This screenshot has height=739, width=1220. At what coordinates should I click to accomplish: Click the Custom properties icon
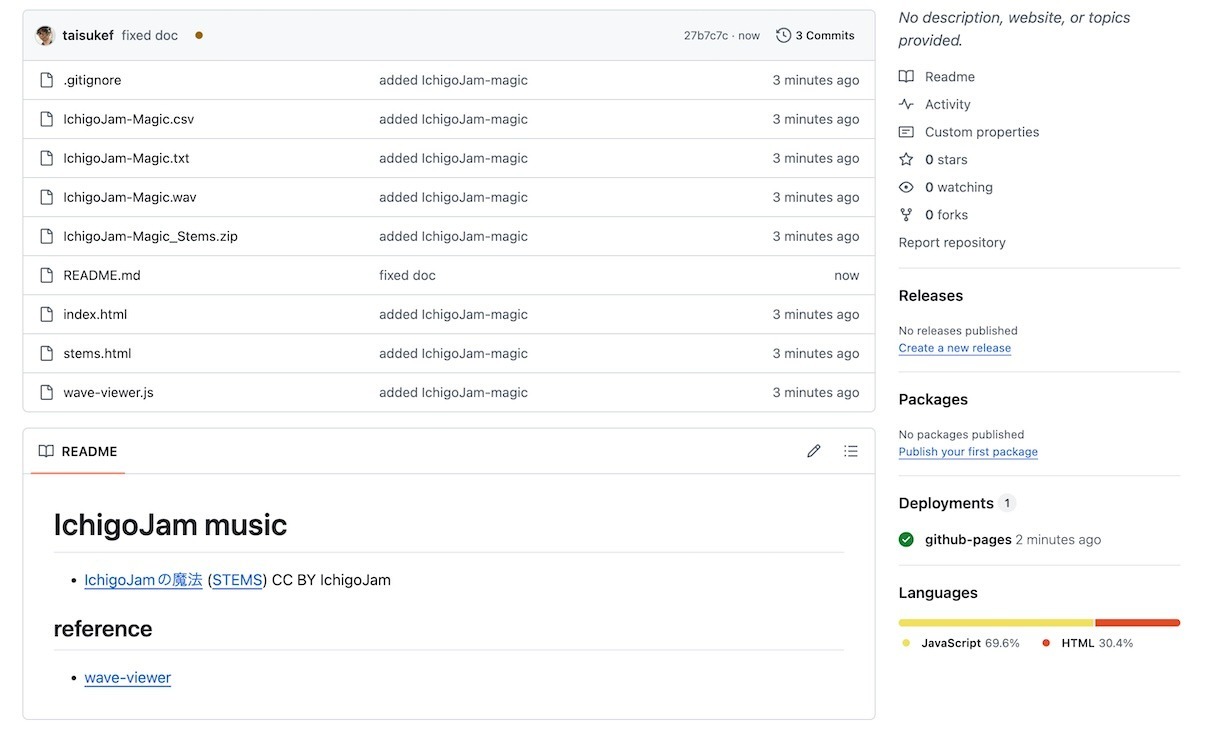coord(906,132)
